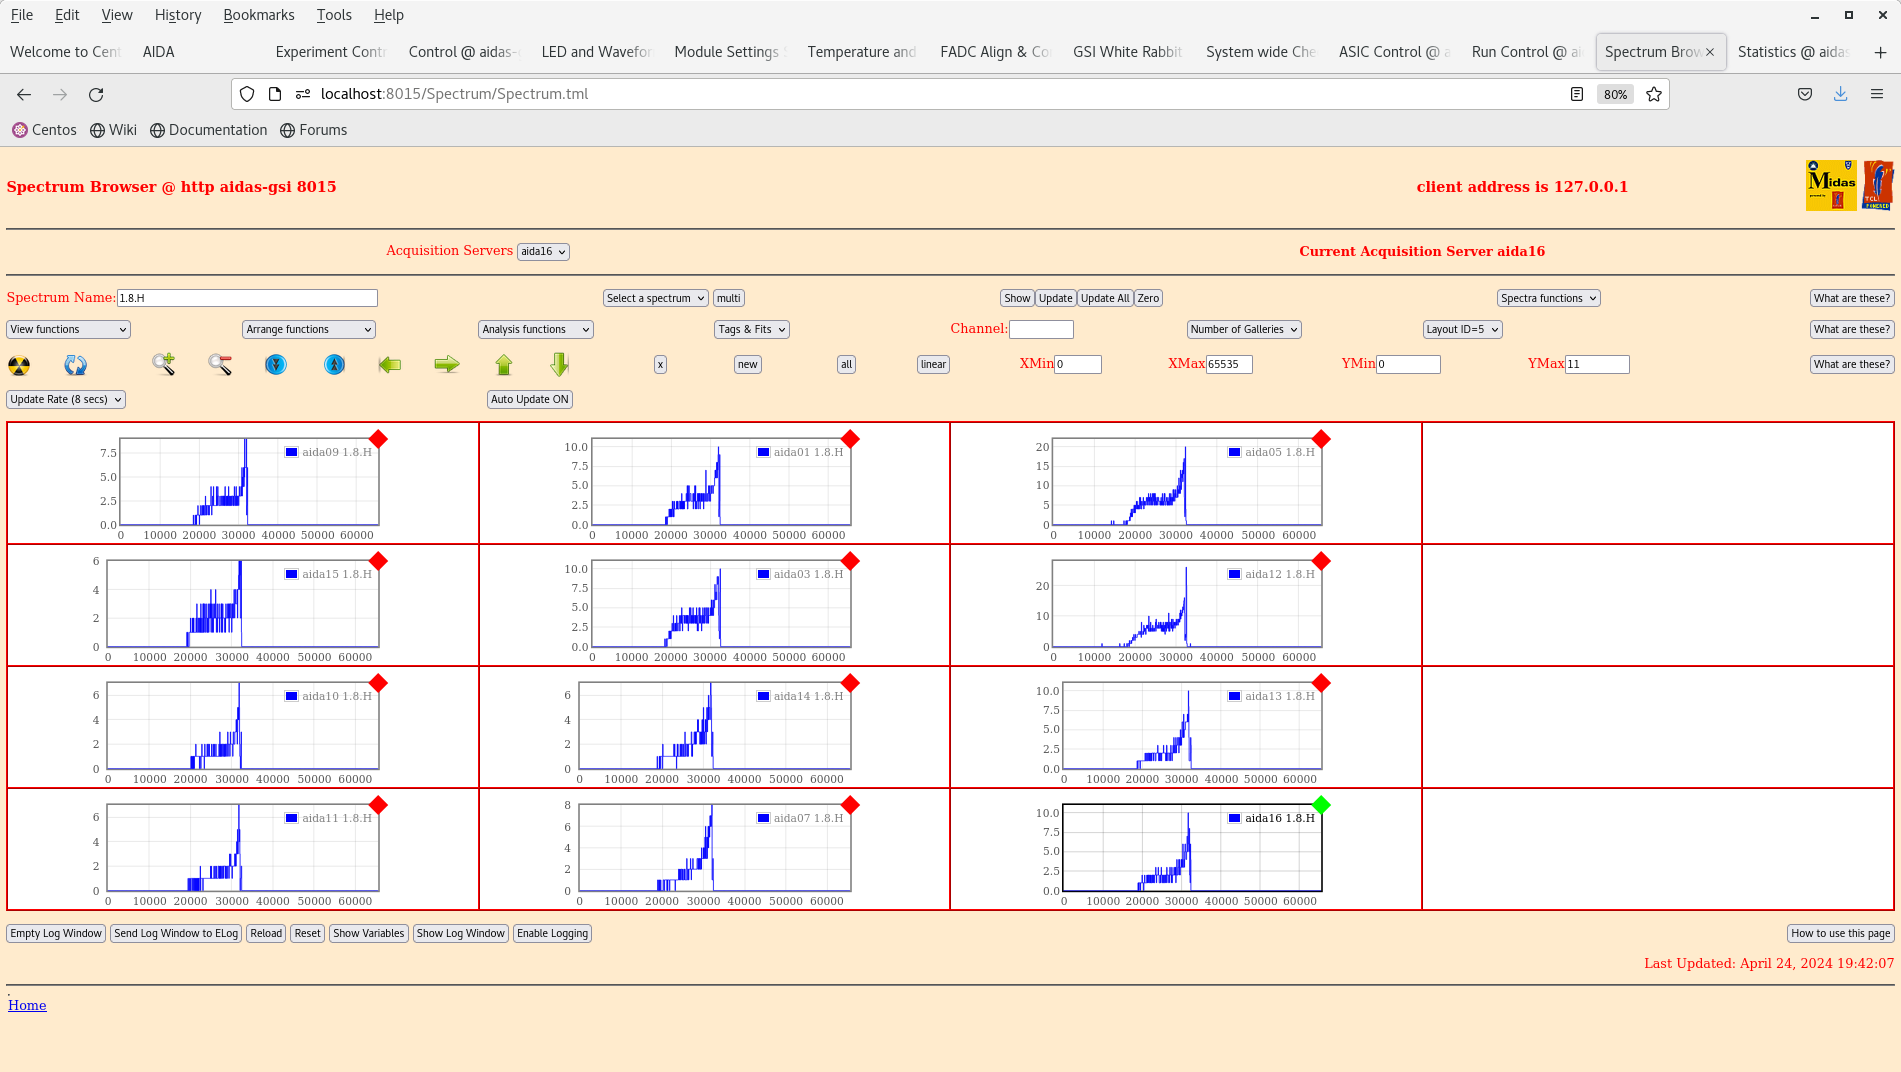Click the linear scale button

tap(933, 364)
